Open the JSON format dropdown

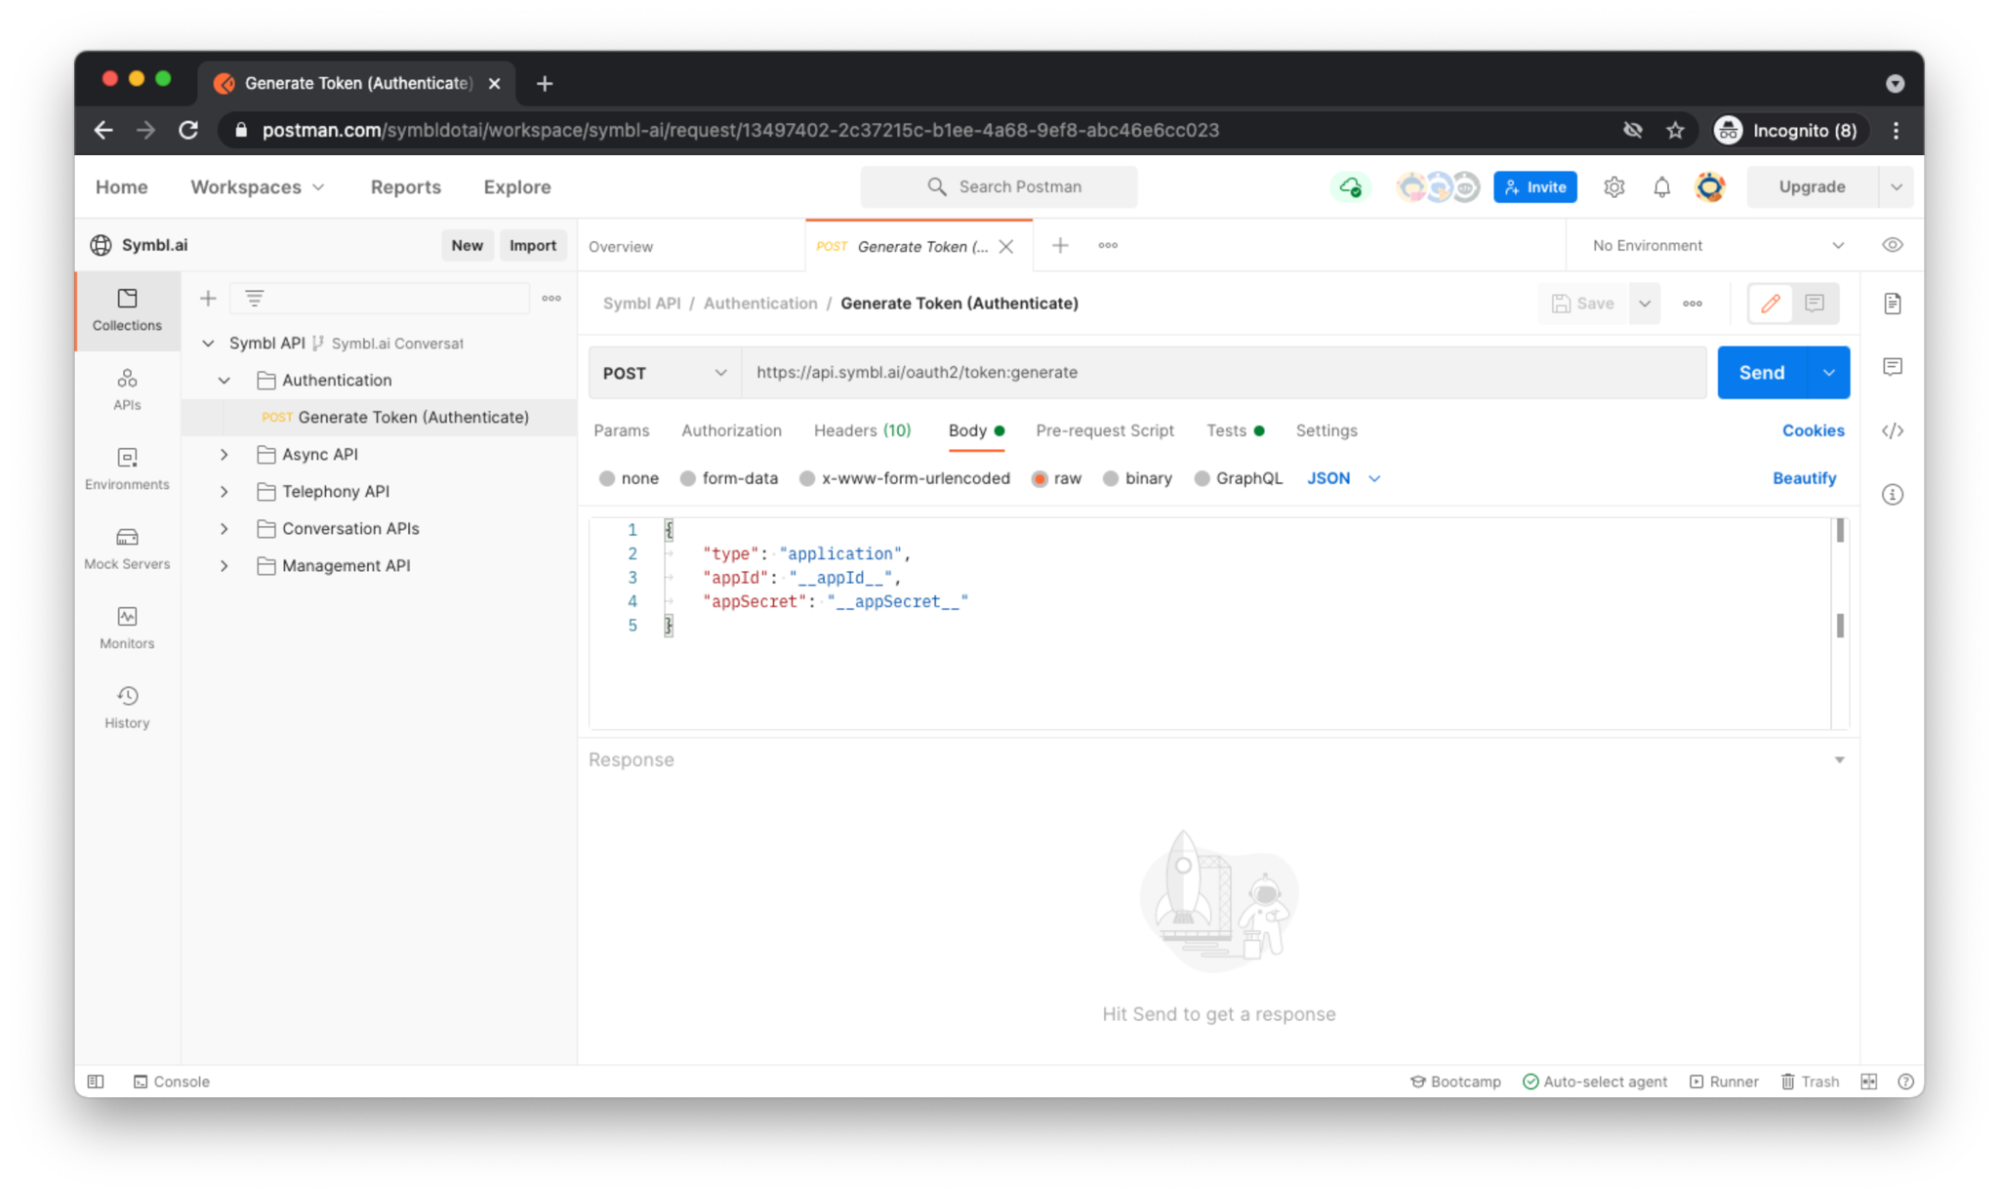1344,478
